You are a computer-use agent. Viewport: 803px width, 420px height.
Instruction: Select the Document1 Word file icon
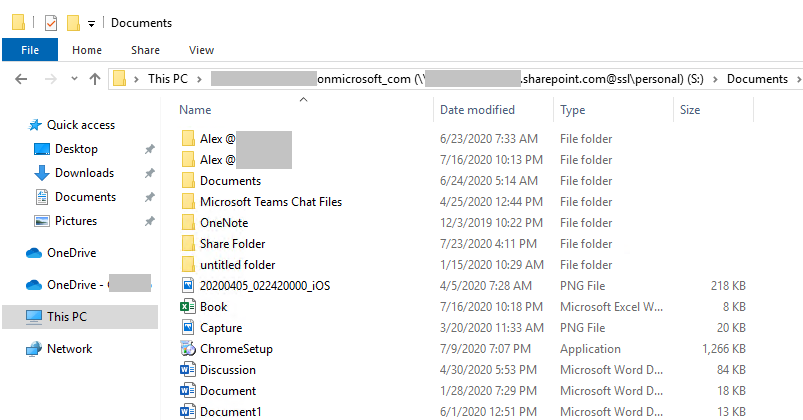(x=187, y=412)
